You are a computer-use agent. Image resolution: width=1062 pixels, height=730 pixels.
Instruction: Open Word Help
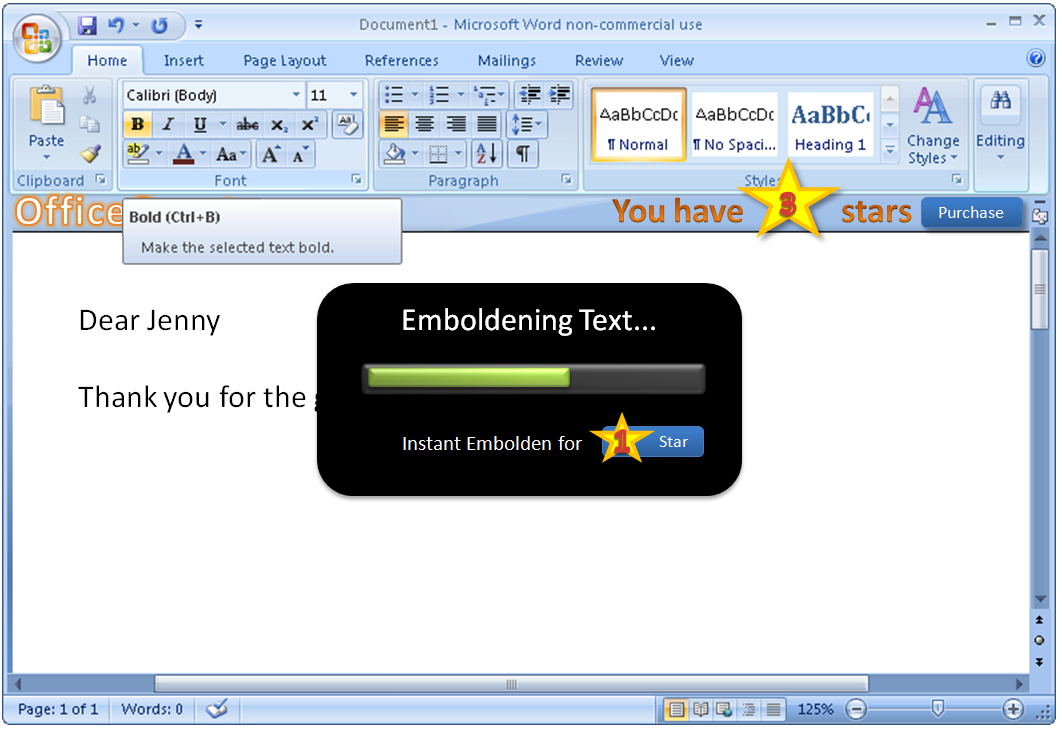coord(1036,58)
